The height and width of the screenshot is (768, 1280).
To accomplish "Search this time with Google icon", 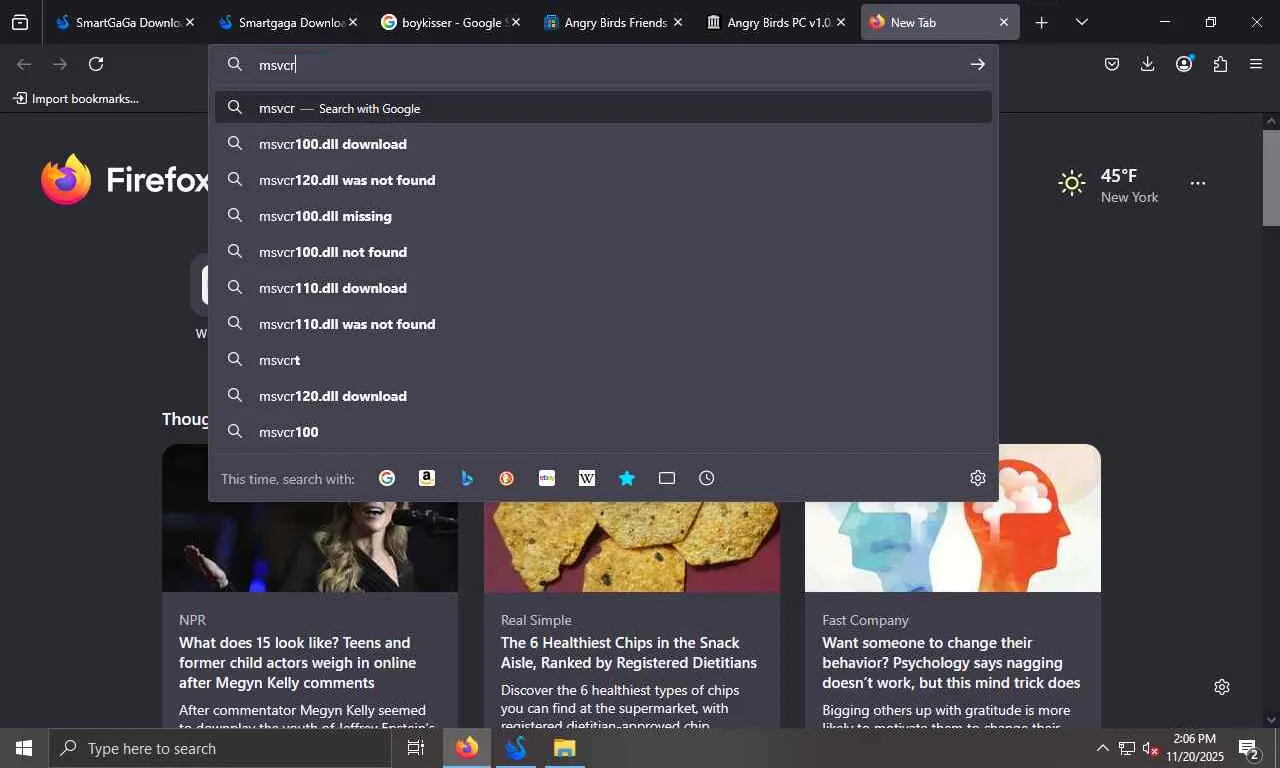I will click(387, 478).
